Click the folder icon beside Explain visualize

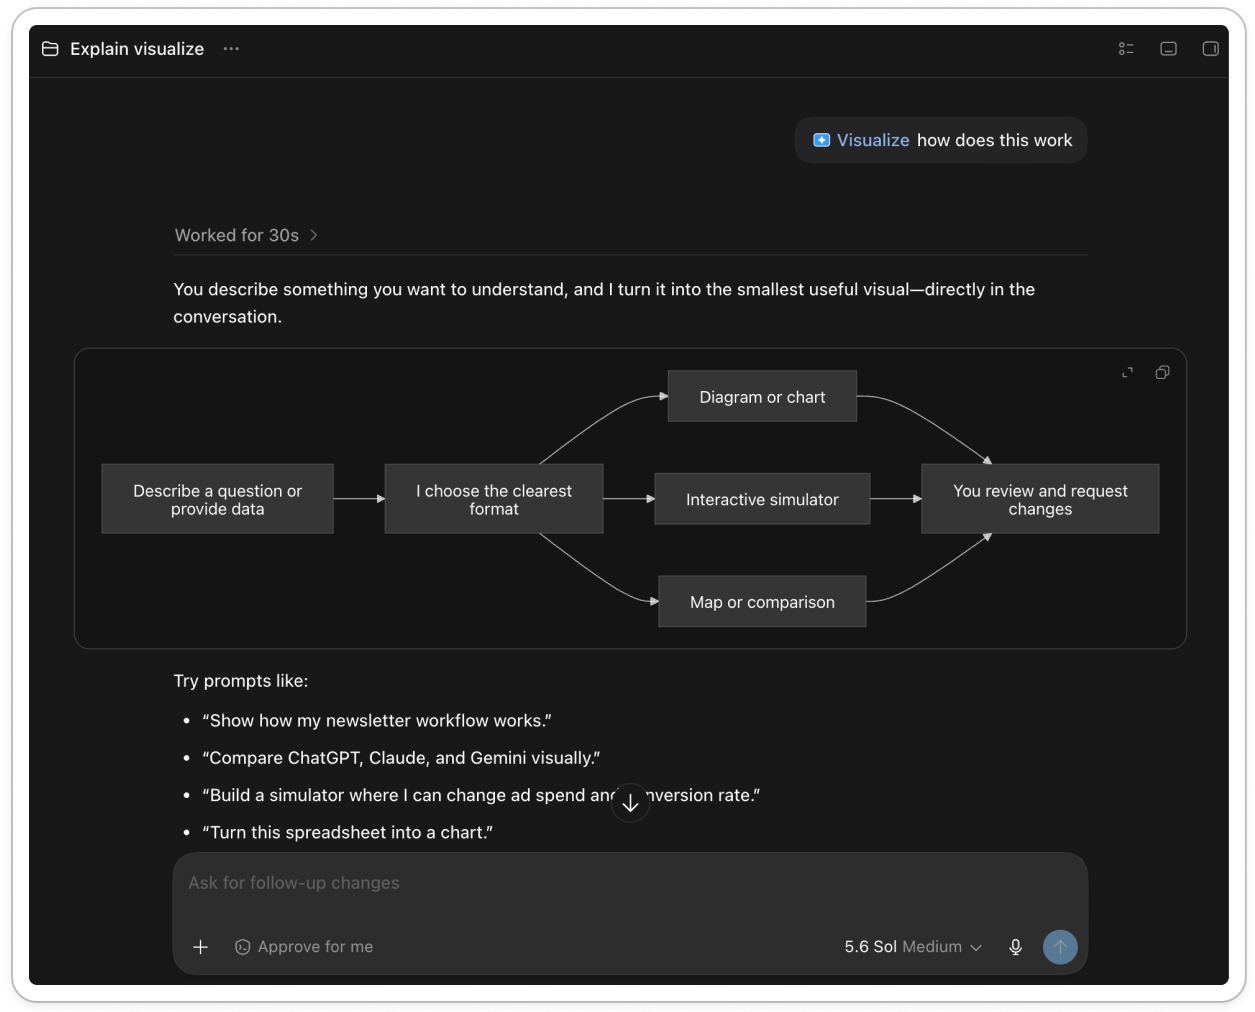[x=50, y=49]
